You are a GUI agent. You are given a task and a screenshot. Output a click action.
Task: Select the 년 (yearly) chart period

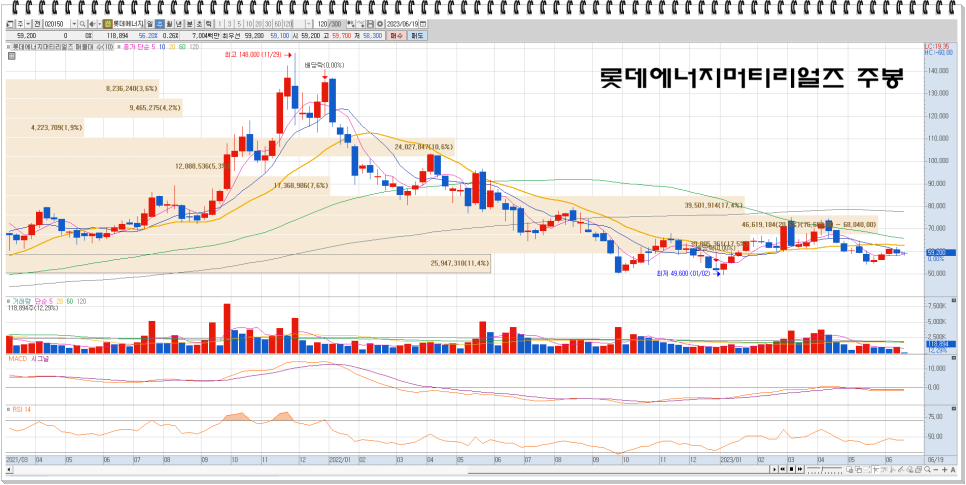coord(179,24)
